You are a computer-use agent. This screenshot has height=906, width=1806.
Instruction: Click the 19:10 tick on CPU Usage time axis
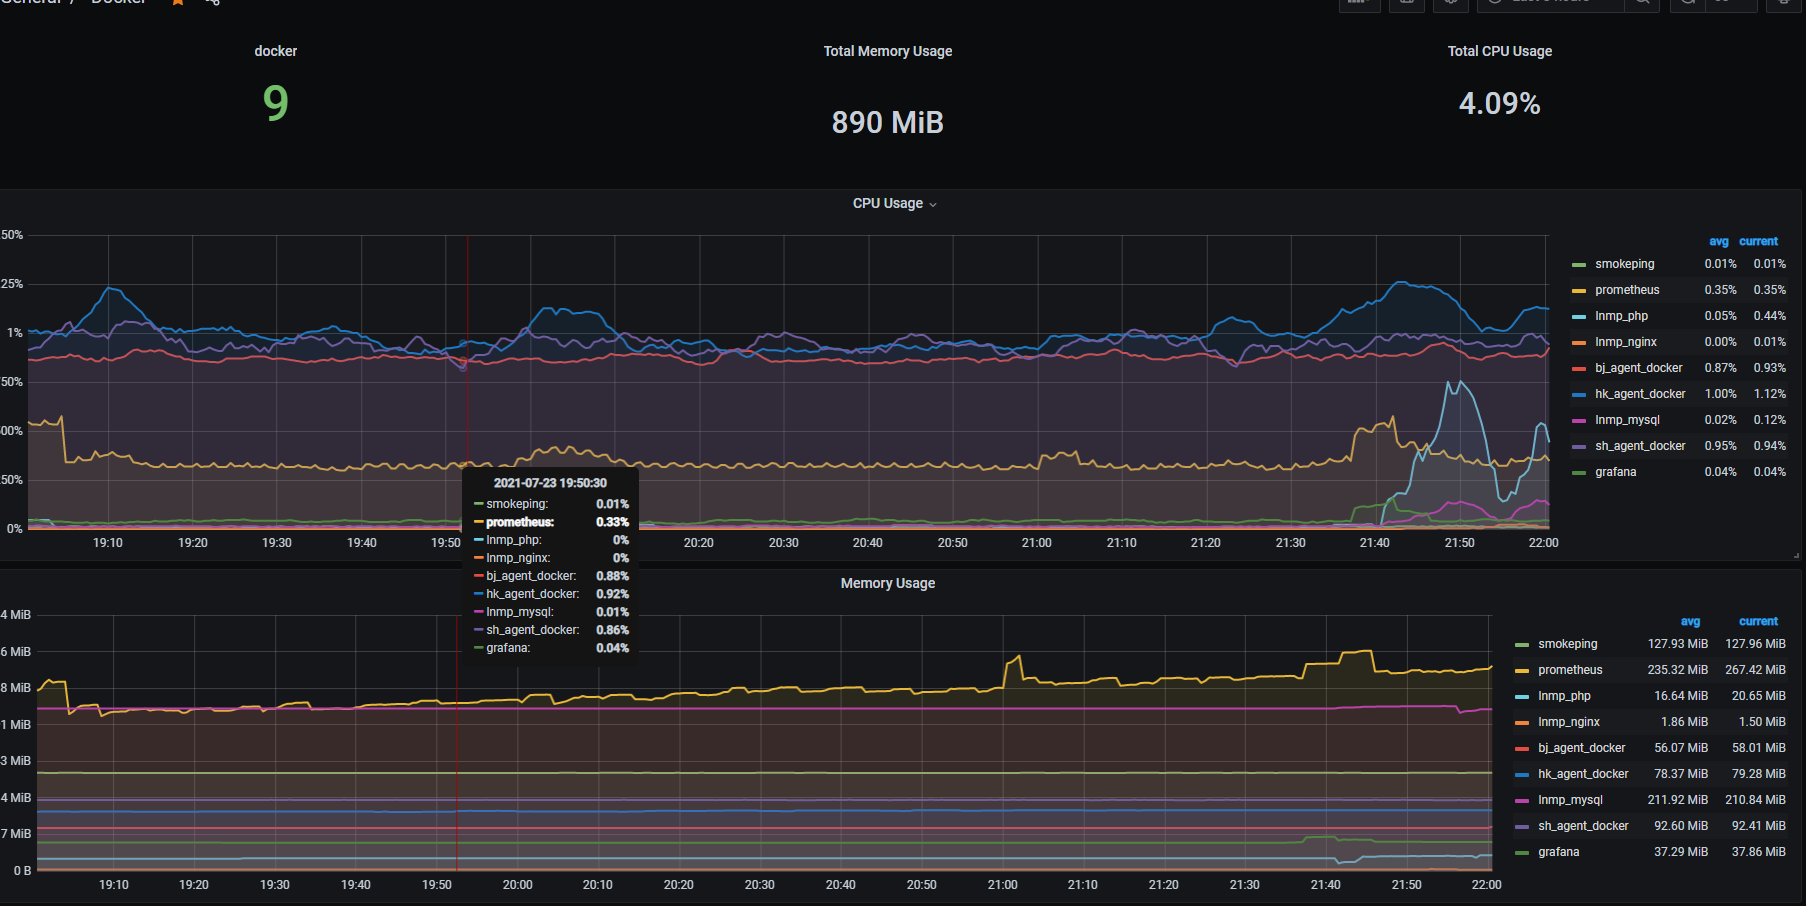coord(107,543)
